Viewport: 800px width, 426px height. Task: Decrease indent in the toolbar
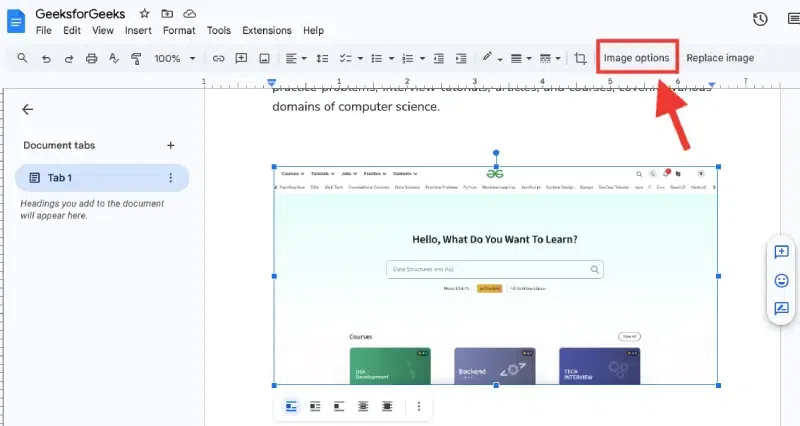pos(439,58)
